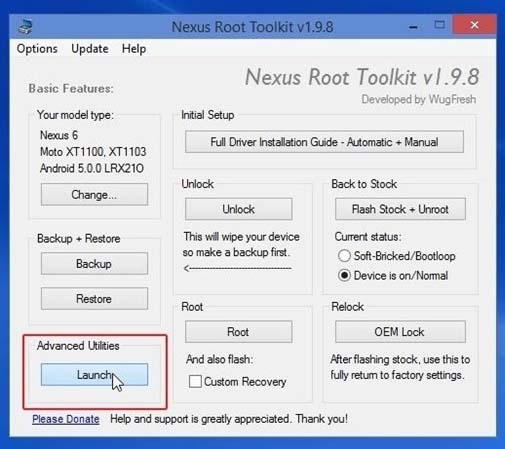Maximize the Nexus Root Toolkit window
The width and height of the screenshot is (505, 449).
click(x=440, y=25)
